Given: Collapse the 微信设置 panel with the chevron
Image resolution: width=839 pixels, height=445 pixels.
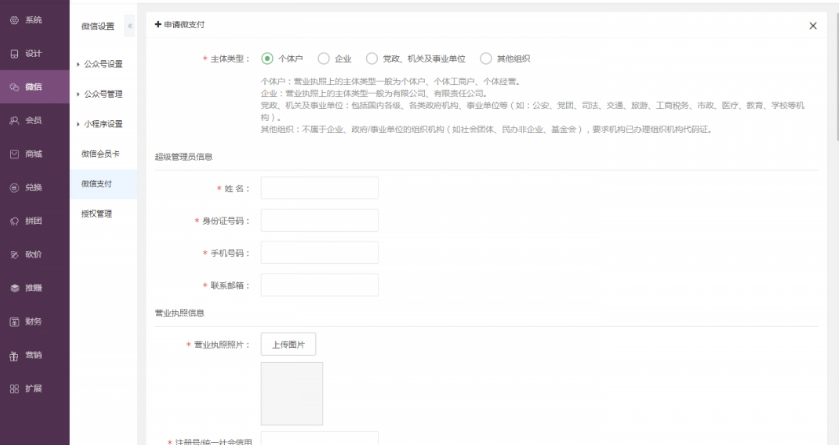Looking at the screenshot, I should tap(129, 25).
